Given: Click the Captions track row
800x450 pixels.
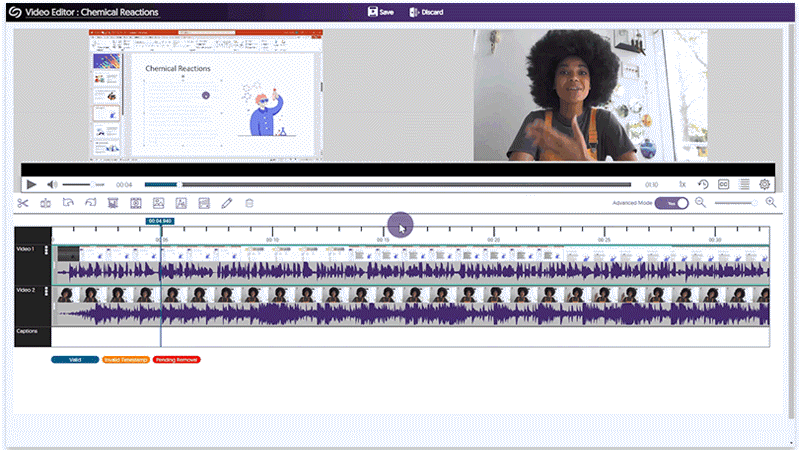Looking at the screenshot, I should coord(411,337).
